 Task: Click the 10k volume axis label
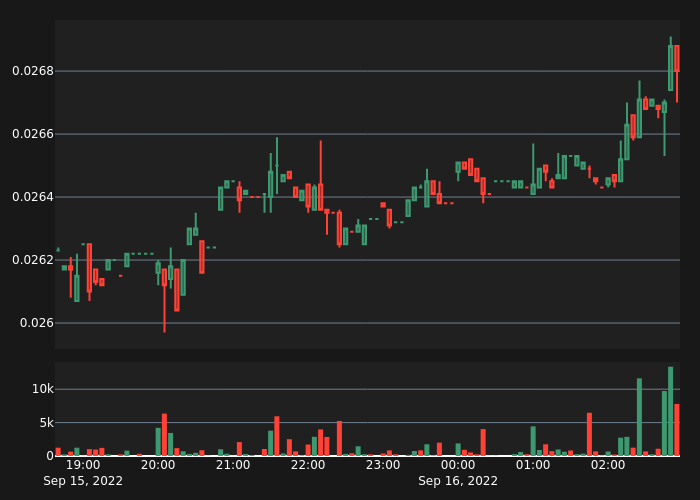42,389
